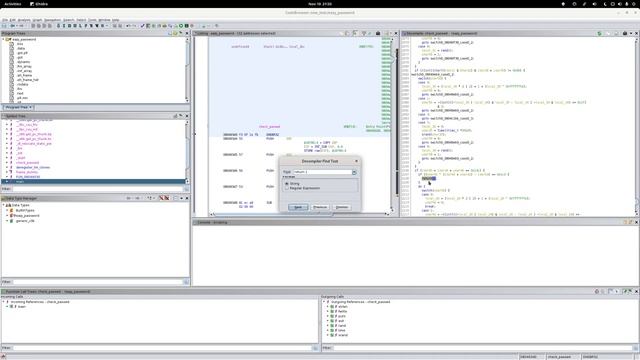Click the Listing horizontal scrollbar

point(300,214)
